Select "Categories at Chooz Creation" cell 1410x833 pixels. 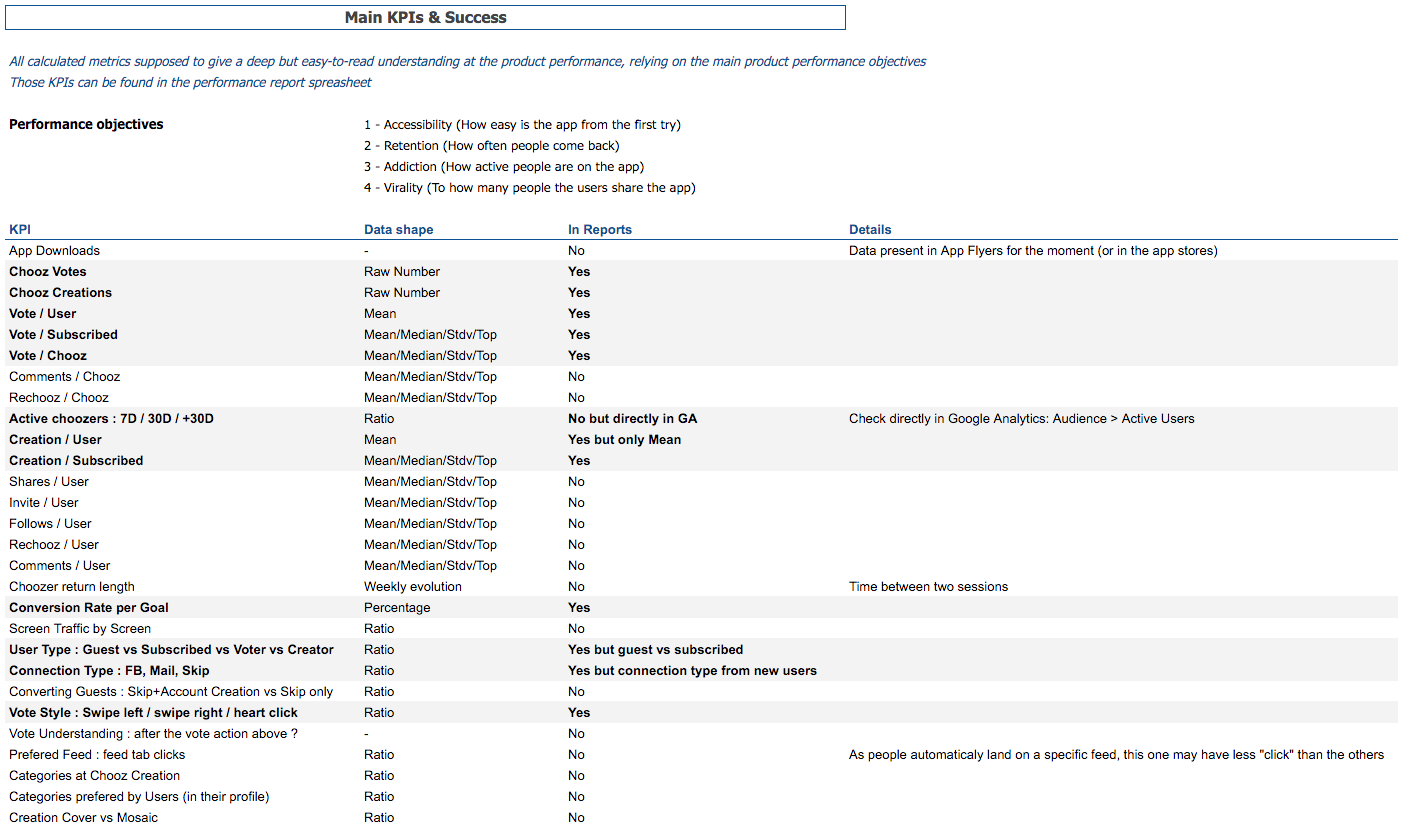click(x=95, y=776)
